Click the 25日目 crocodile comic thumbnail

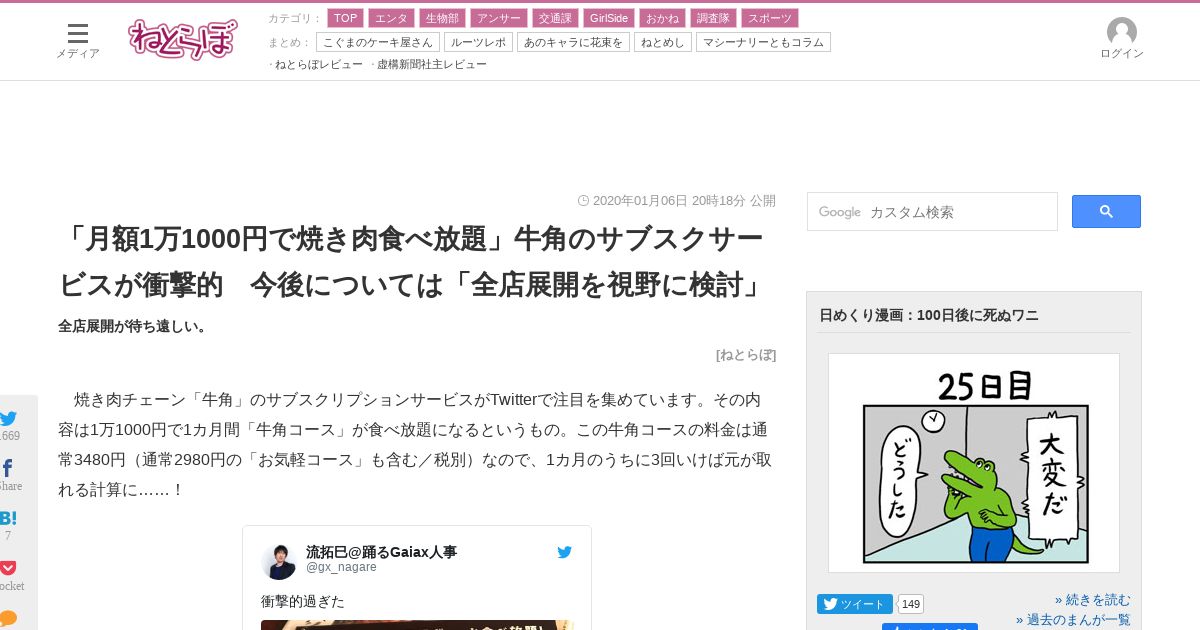[974, 463]
